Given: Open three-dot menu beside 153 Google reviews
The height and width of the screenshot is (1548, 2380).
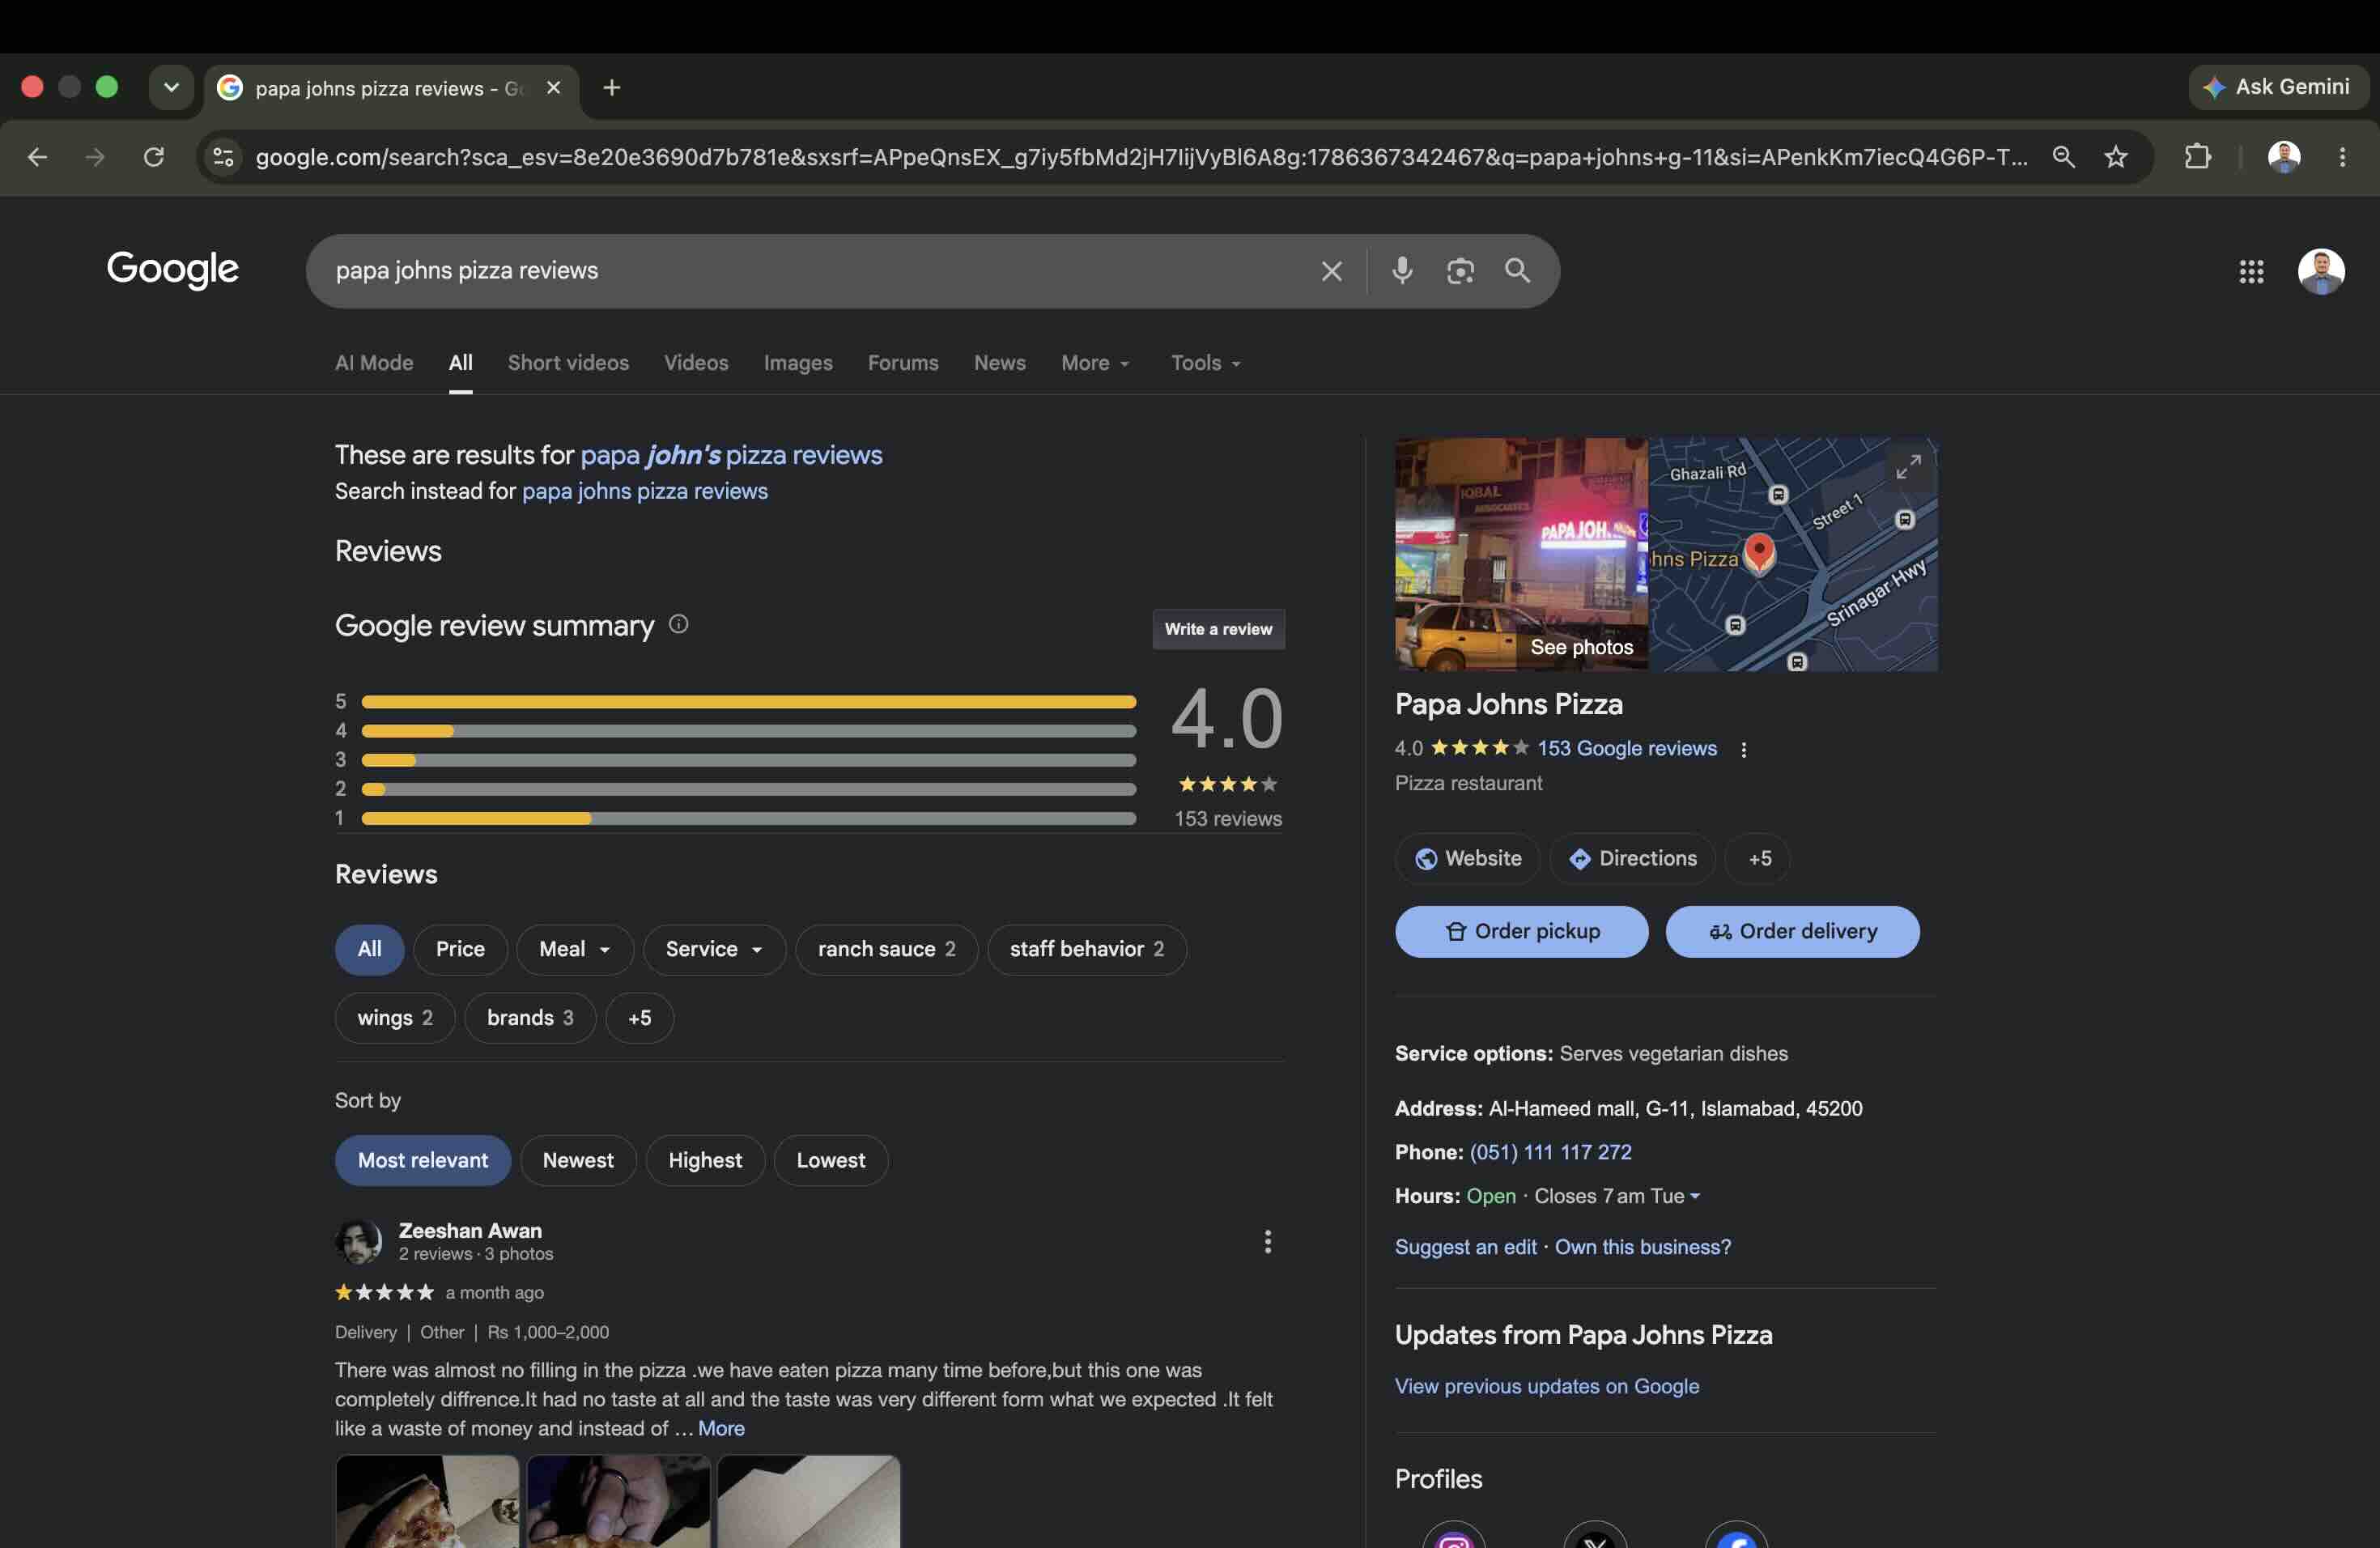Looking at the screenshot, I should pyautogui.click(x=1743, y=749).
